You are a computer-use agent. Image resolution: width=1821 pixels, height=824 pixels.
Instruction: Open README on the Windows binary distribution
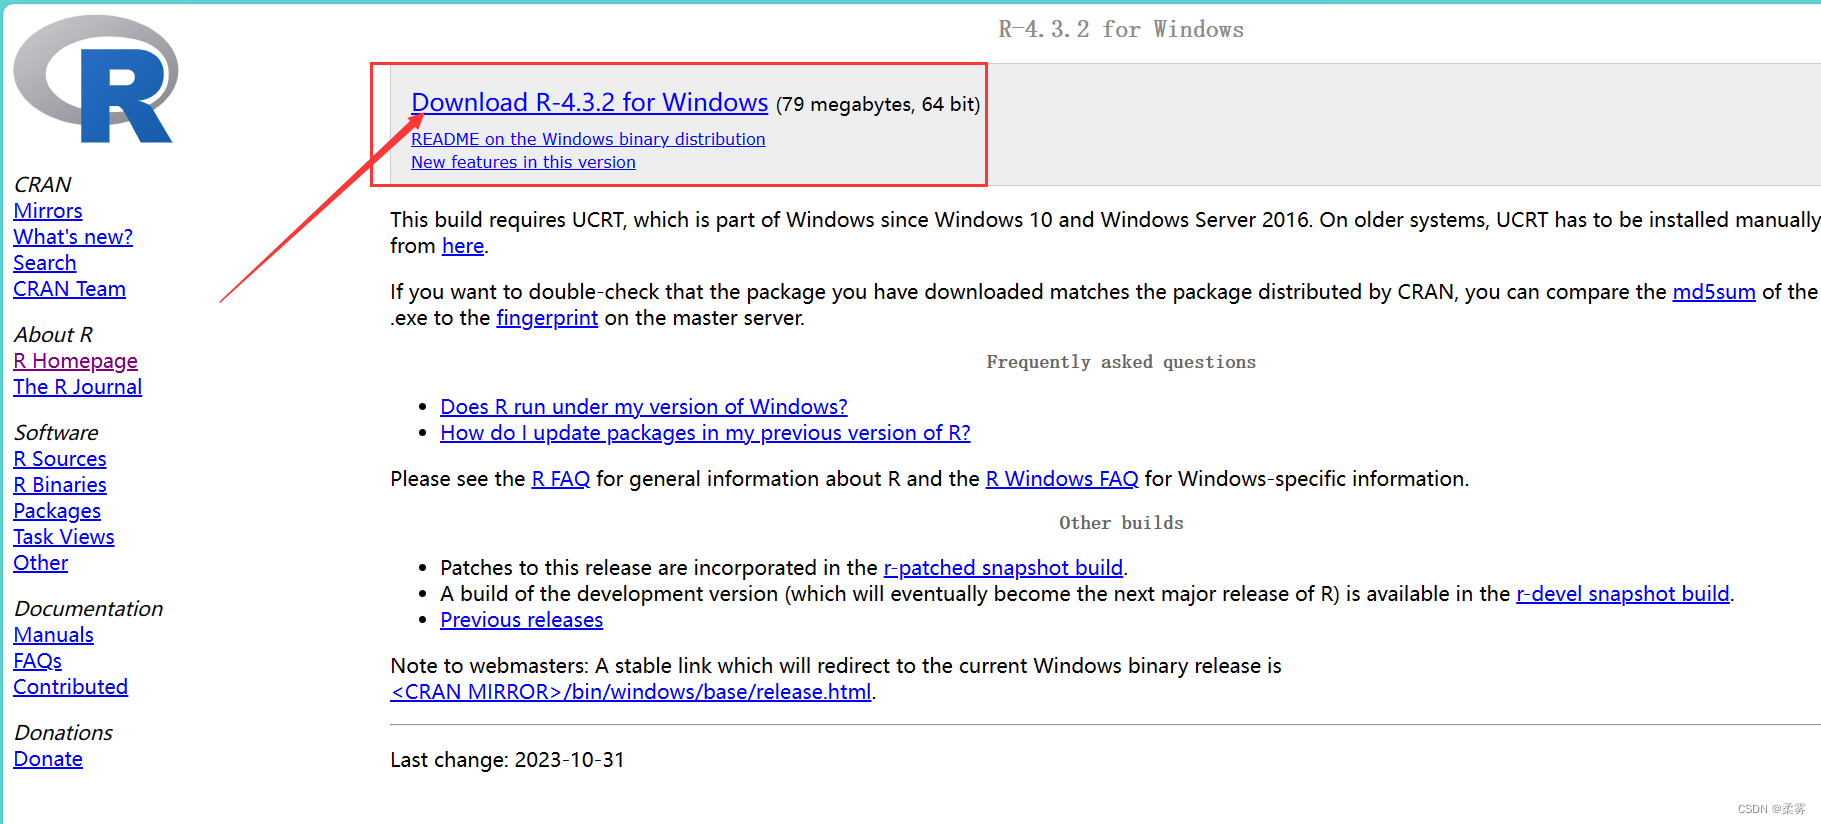click(588, 139)
